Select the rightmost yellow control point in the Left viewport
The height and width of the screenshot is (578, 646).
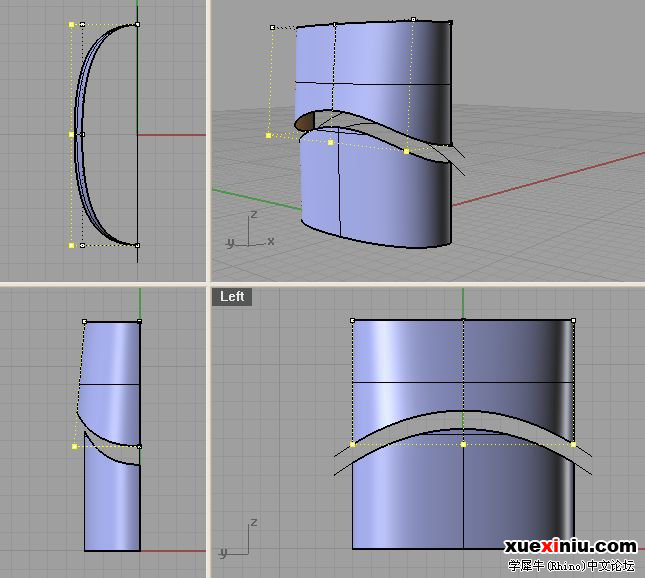[573, 445]
